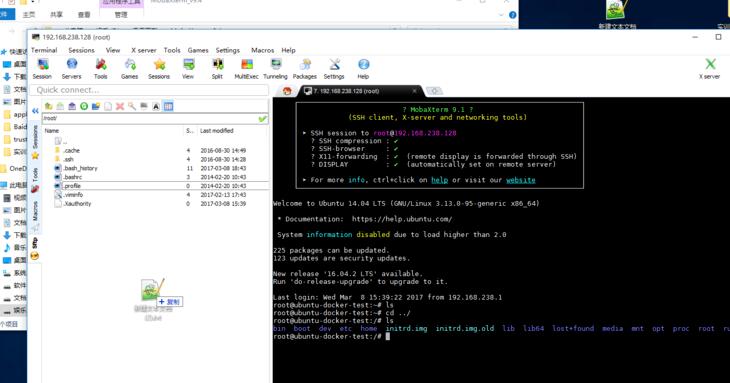Click the download file icon in SFTP toolbar
Screen dimensions: 730x383
coord(60,107)
